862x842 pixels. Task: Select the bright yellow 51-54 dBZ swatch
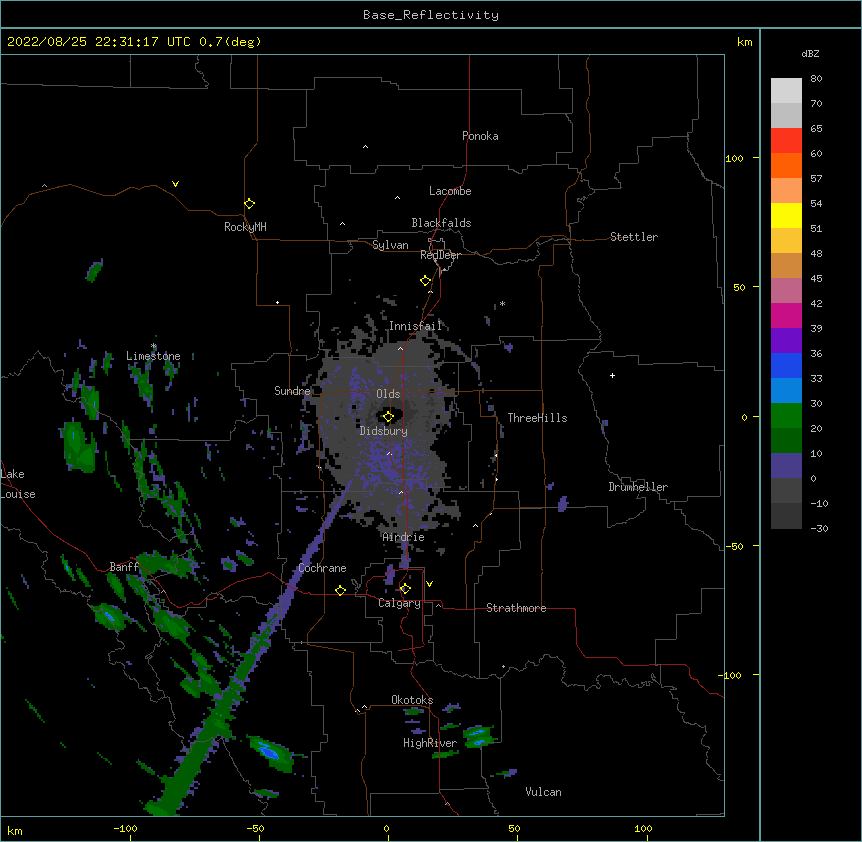(786, 215)
